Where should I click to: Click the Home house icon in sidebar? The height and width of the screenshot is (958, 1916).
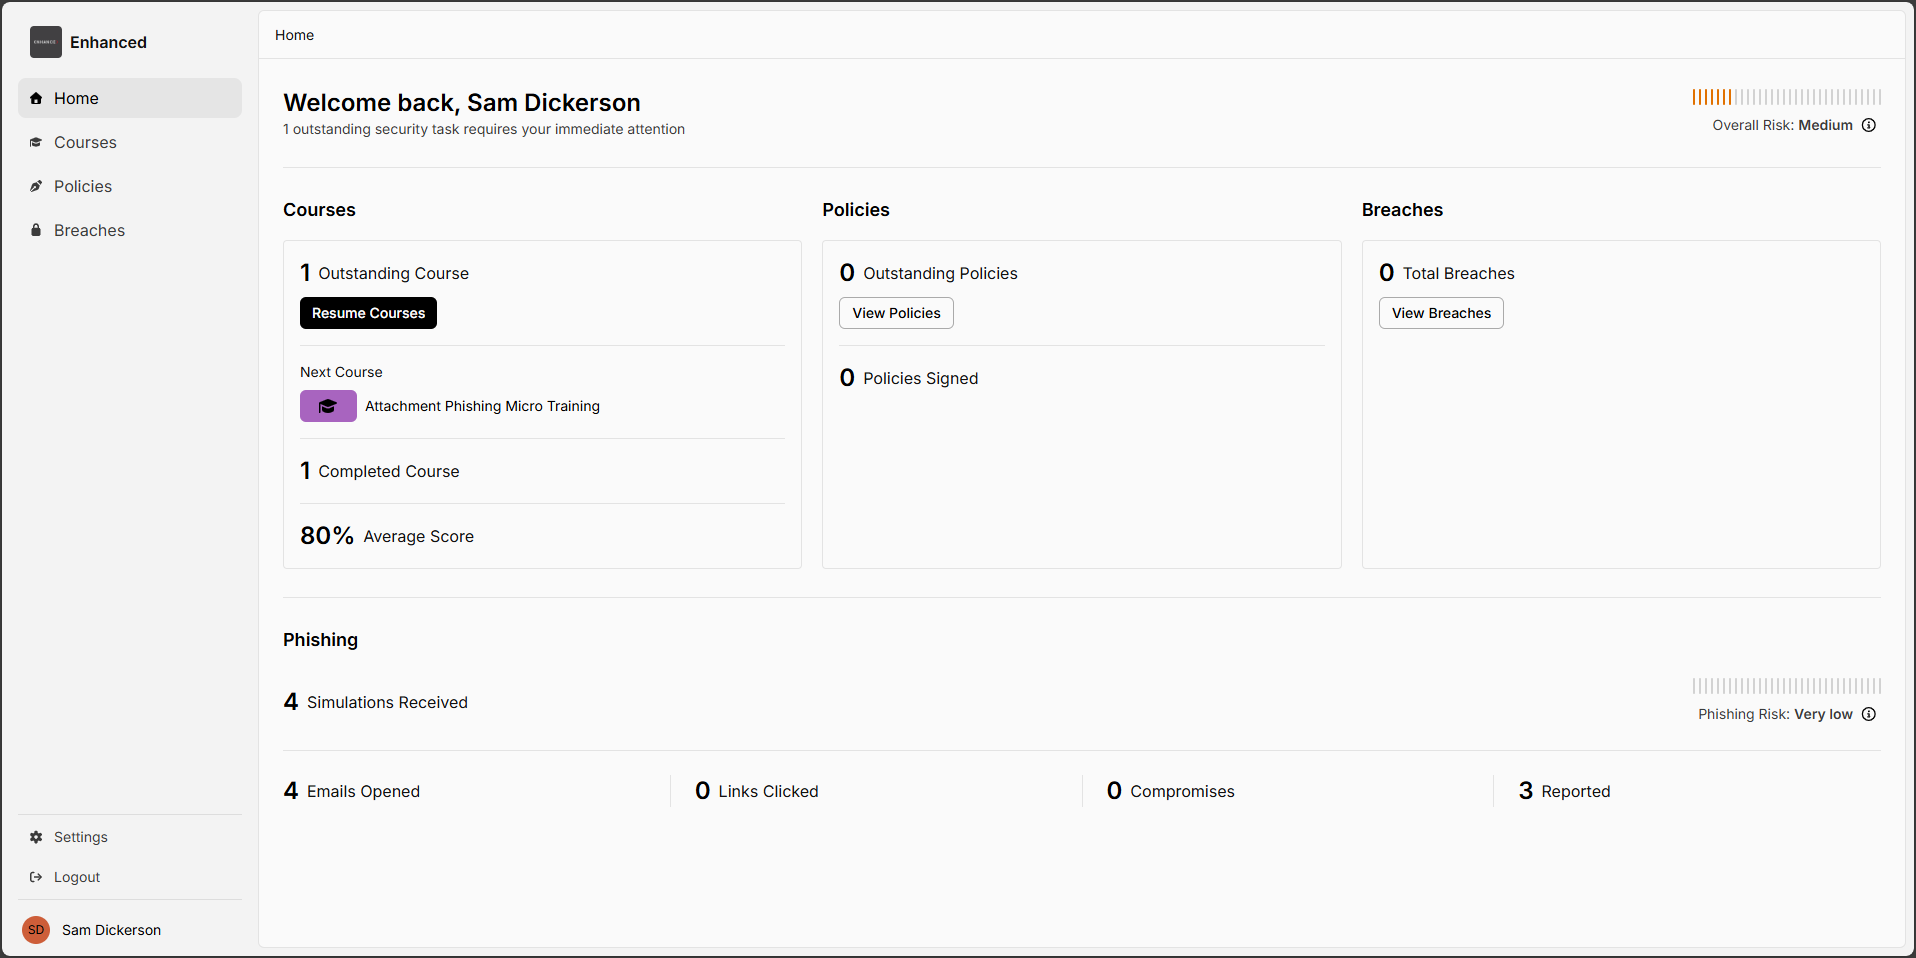(36, 98)
